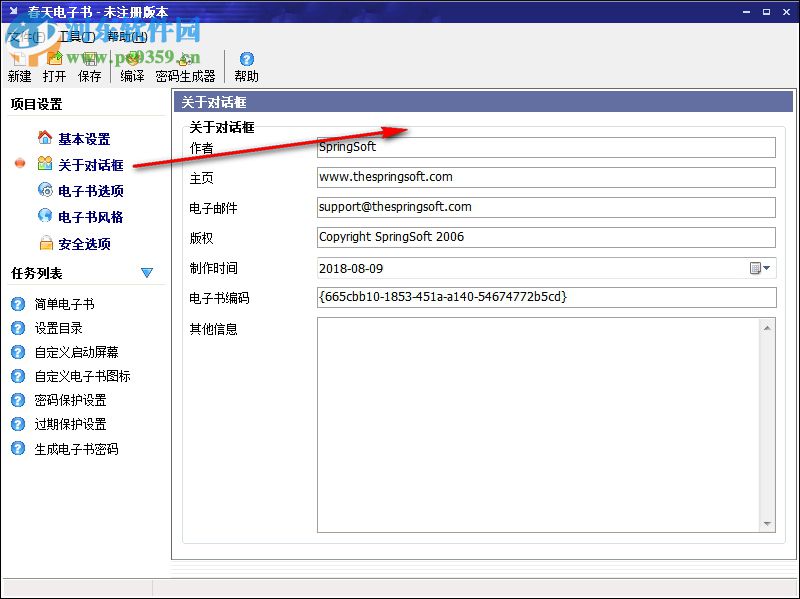This screenshot has width=800, height=599.
Task: Open the 文件 menu
Action: coord(27,37)
